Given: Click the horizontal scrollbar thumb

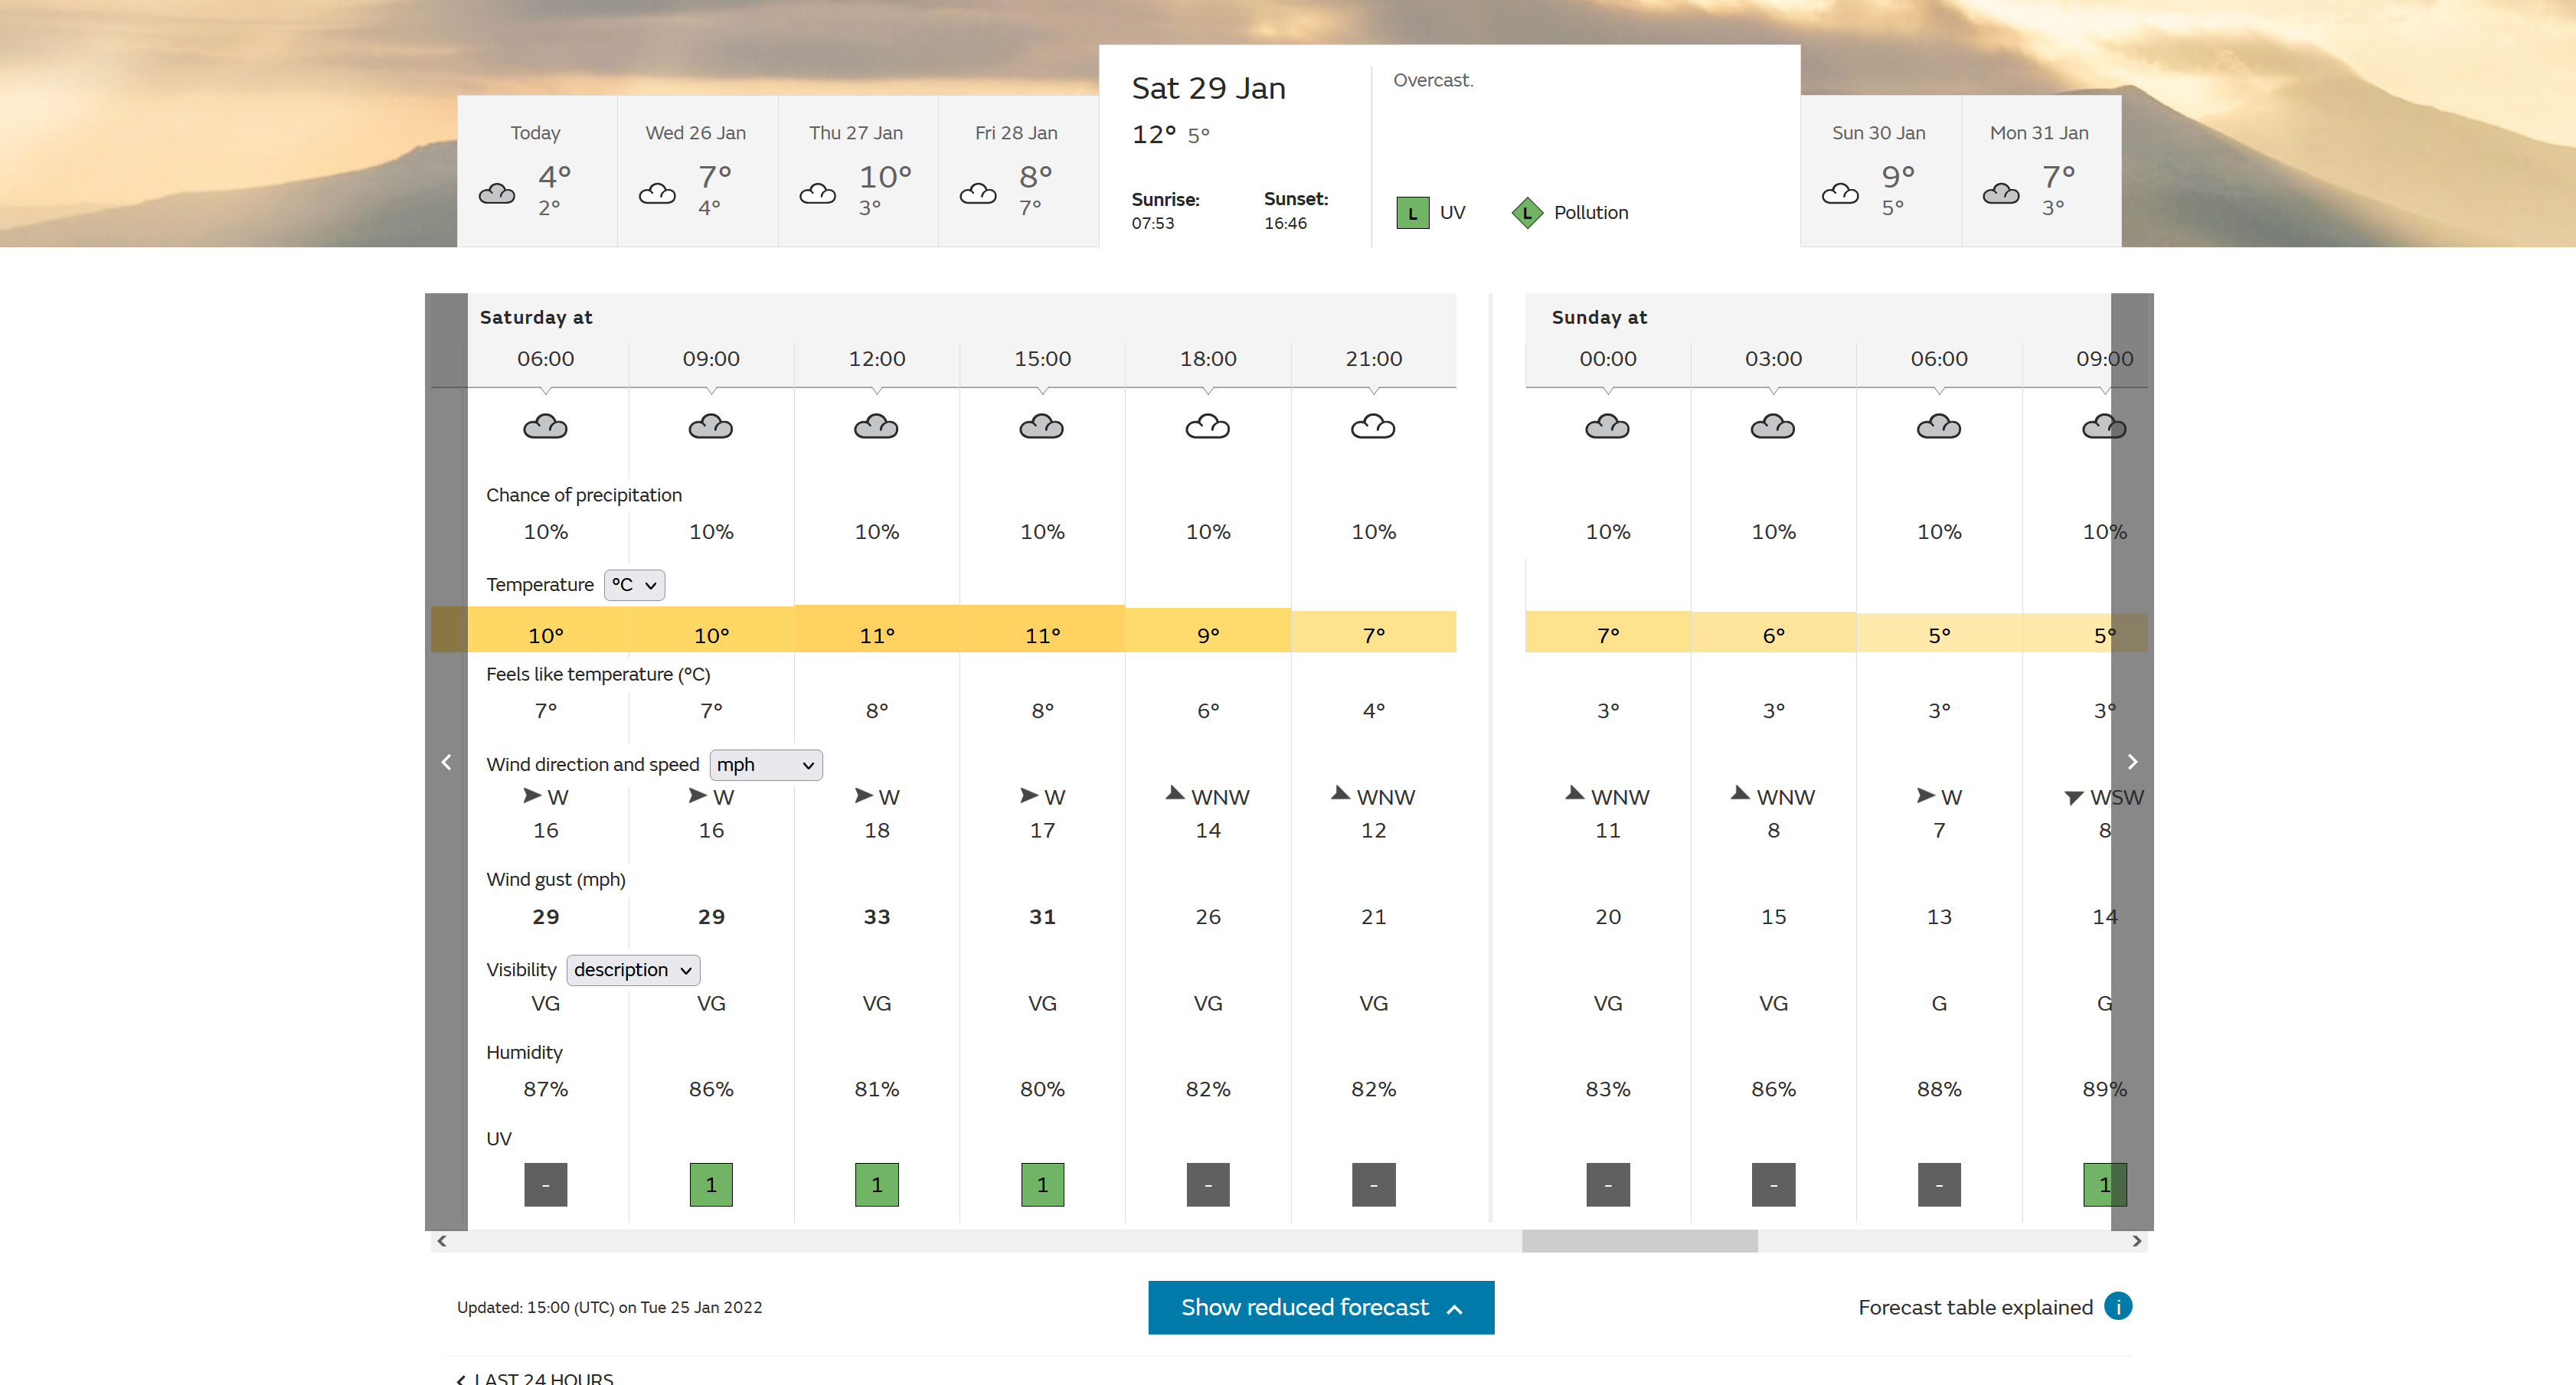Looking at the screenshot, I should (x=1639, y=1241).
